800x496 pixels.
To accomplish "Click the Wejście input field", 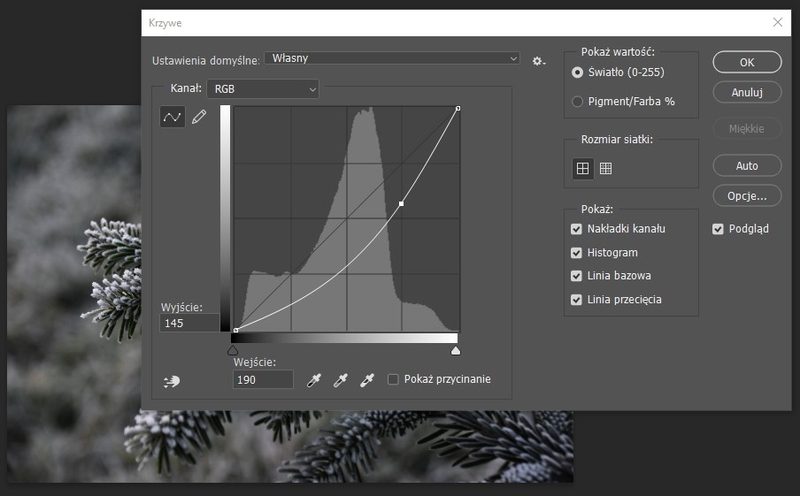I will (263, 380).
